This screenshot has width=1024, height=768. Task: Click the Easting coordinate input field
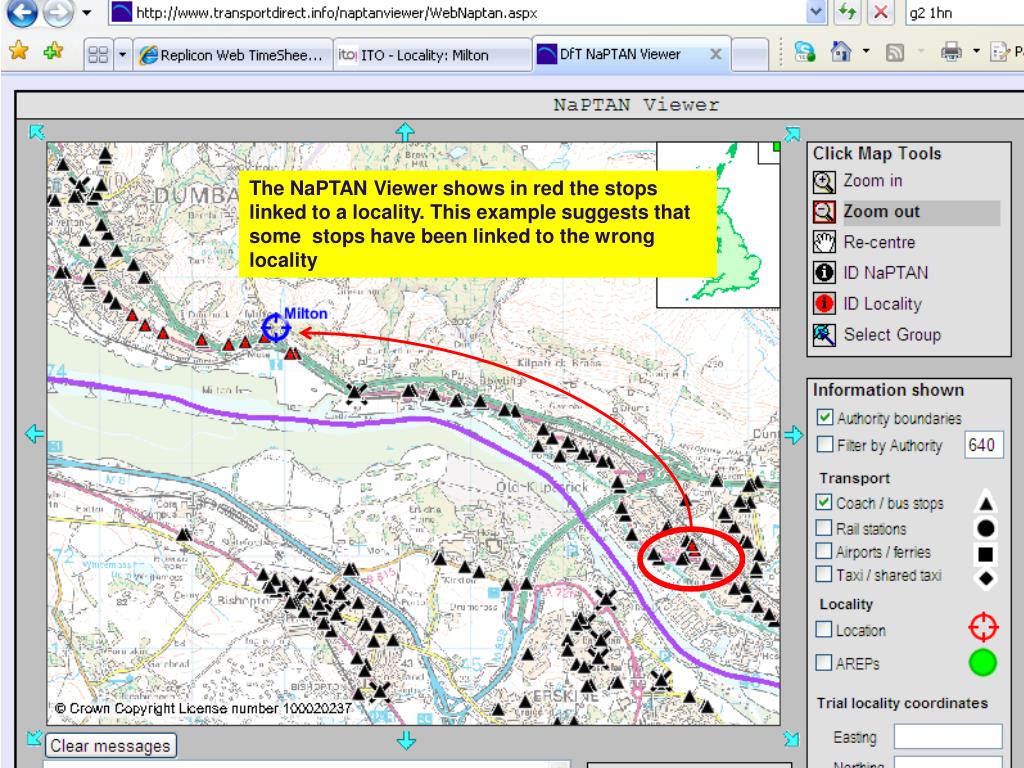click(x=948, y=736)
